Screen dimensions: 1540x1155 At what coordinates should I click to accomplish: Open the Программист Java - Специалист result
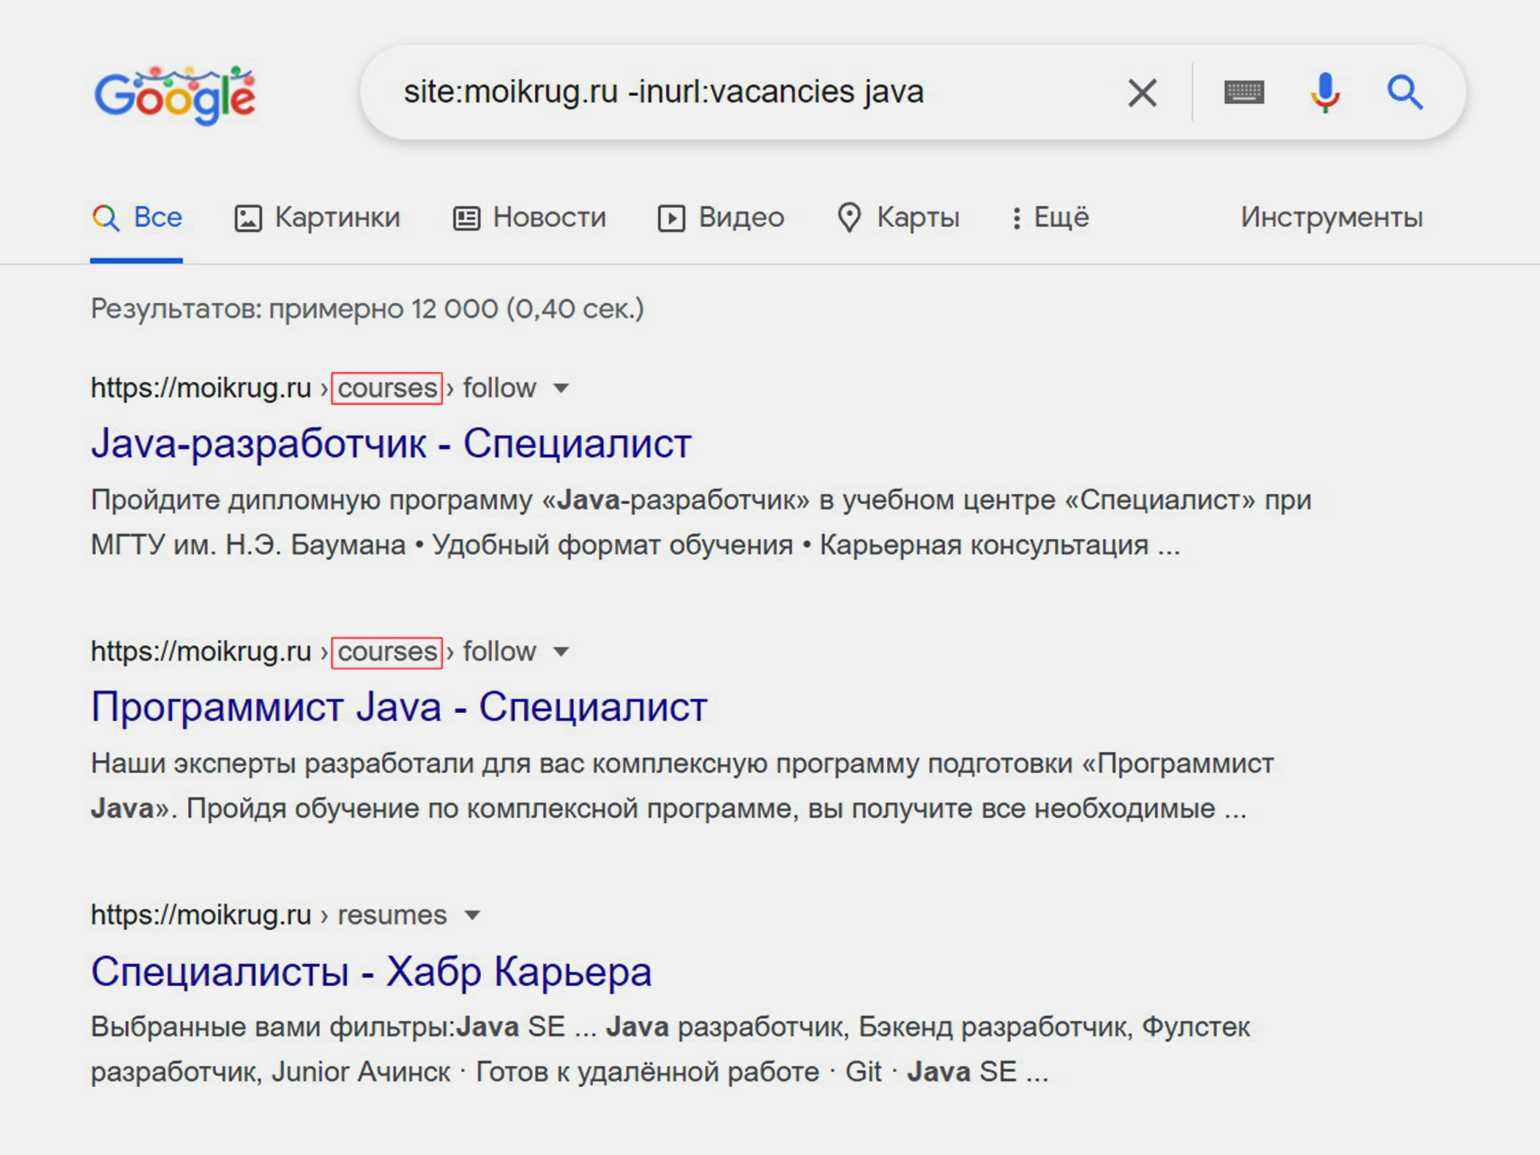pyautogui.click(x=399, y=707)
